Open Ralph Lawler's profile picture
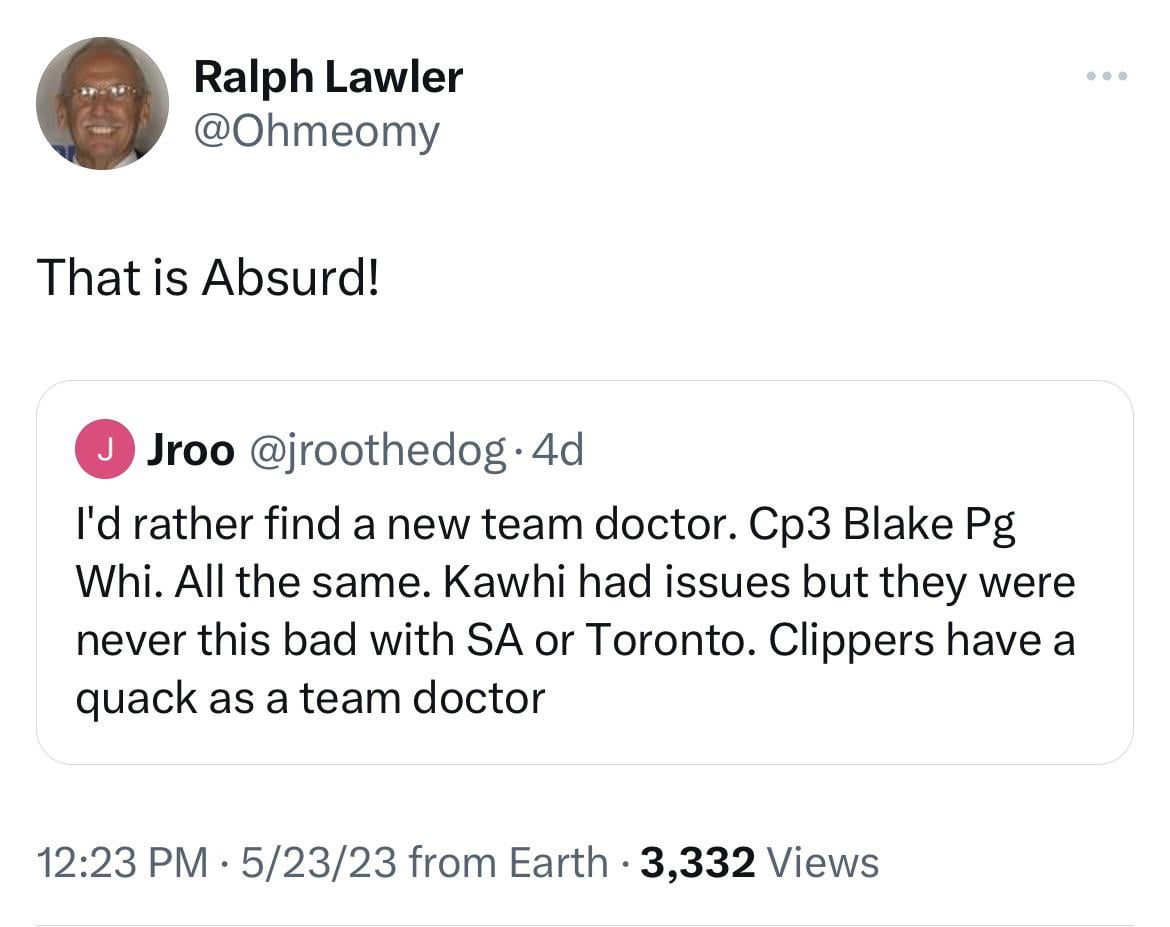The height and width of the screenshot is (927, 1170). tap(102, 103)
